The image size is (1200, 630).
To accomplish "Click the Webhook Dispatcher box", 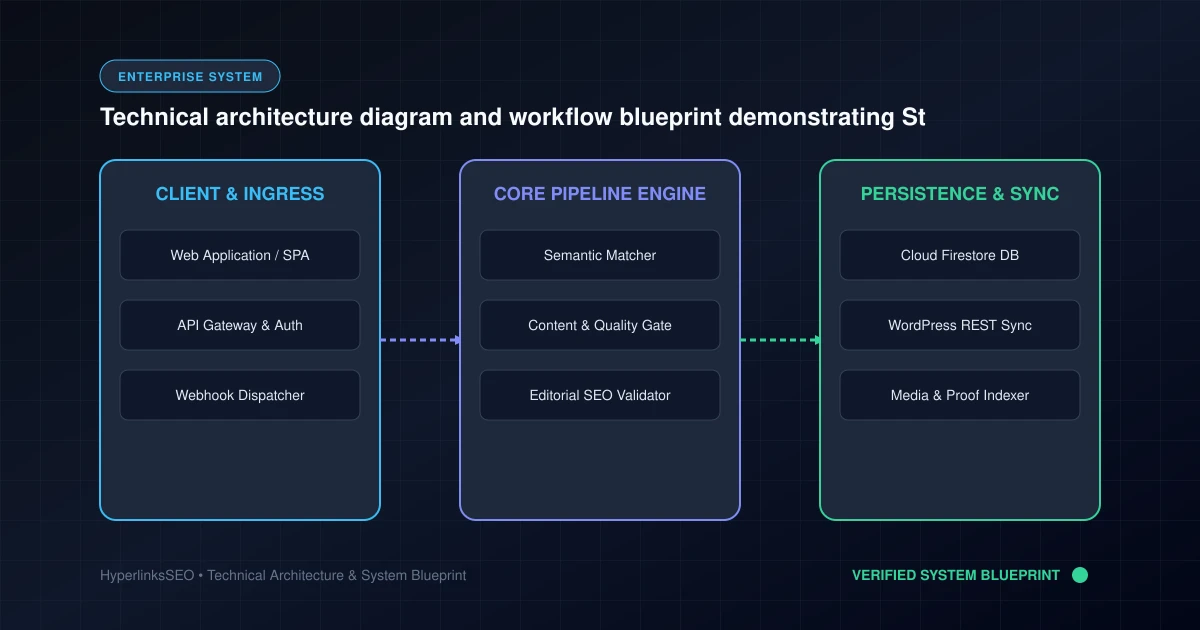I will 240,395.
